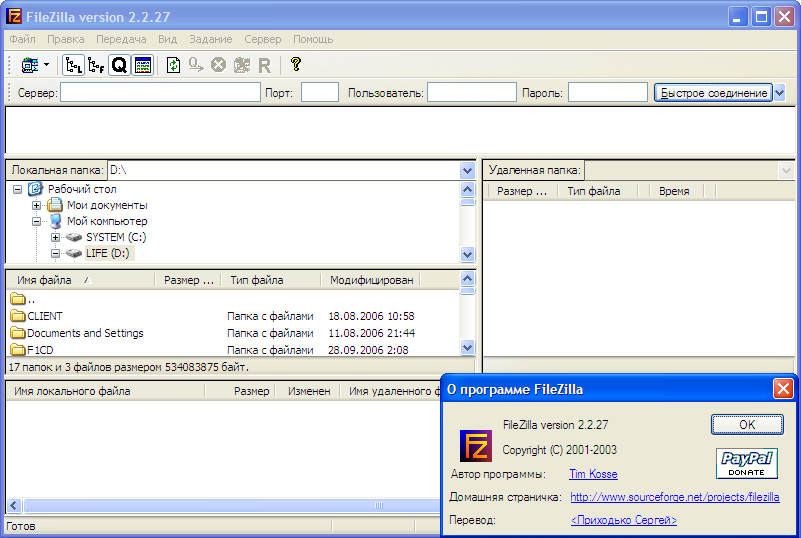Focus the Пользователь input field
The image size is (801, 538).
[x=472, y=92]
